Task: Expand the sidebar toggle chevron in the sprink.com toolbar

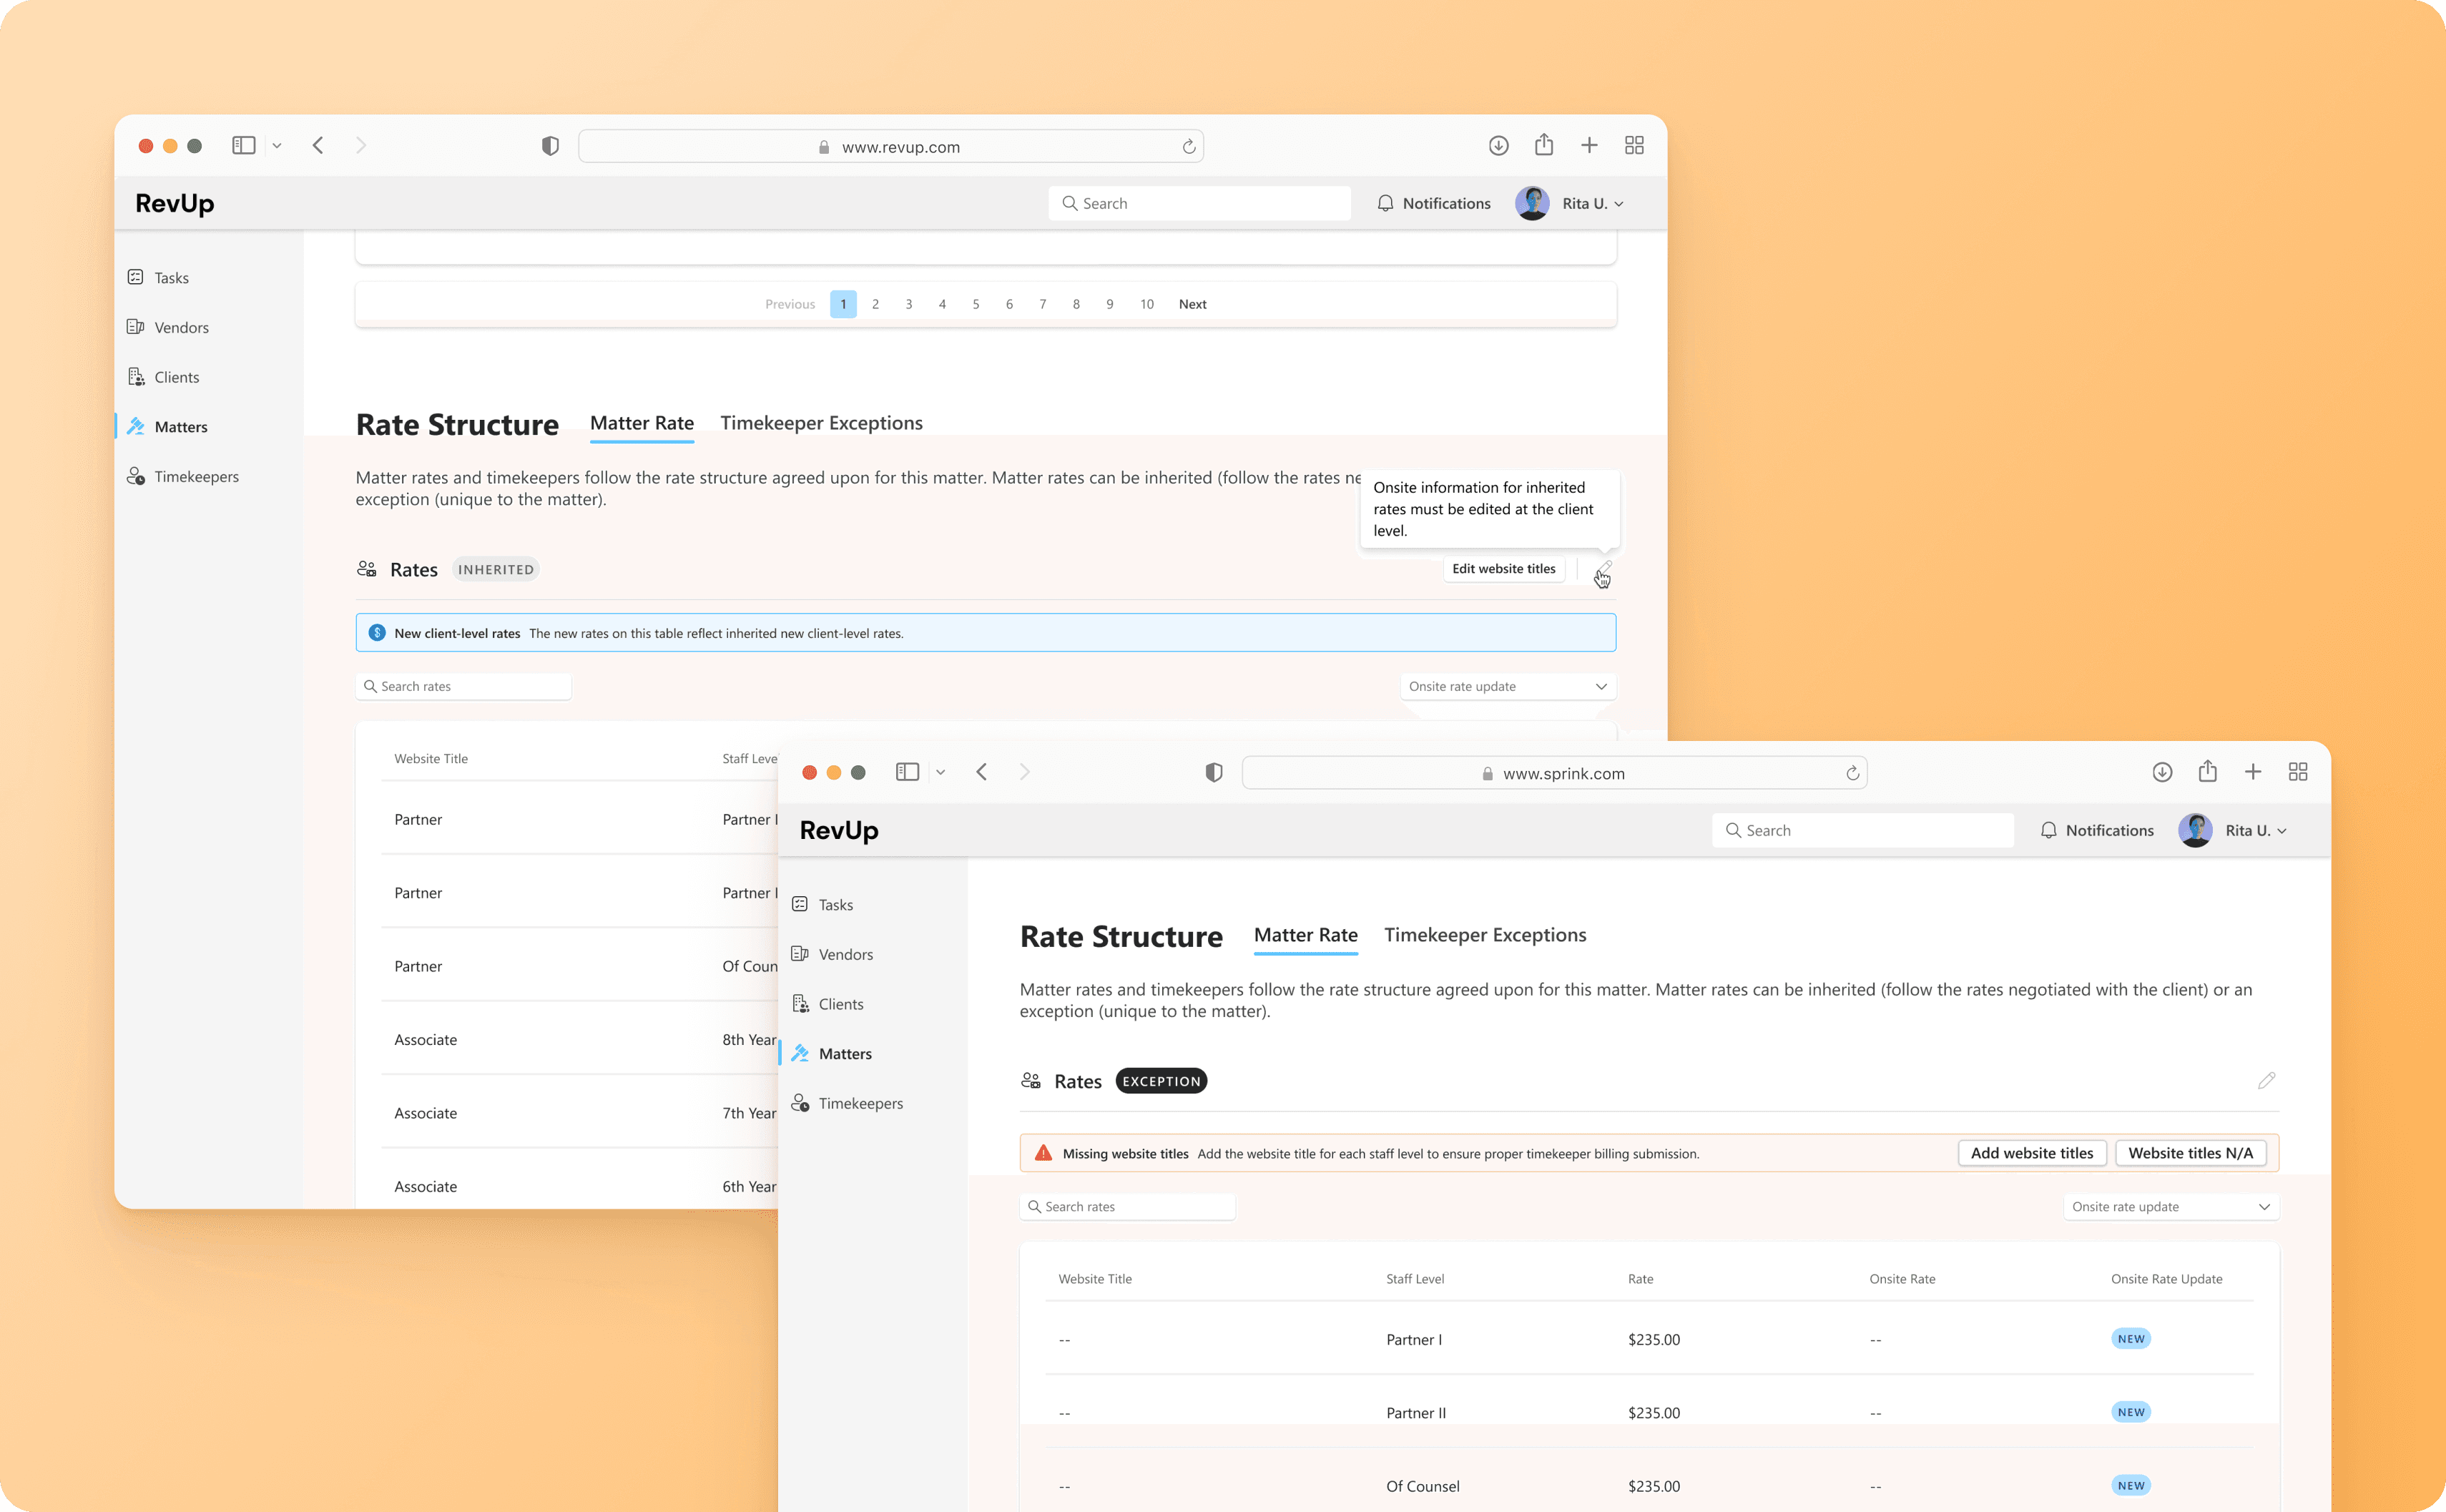Action: point(940,772)
